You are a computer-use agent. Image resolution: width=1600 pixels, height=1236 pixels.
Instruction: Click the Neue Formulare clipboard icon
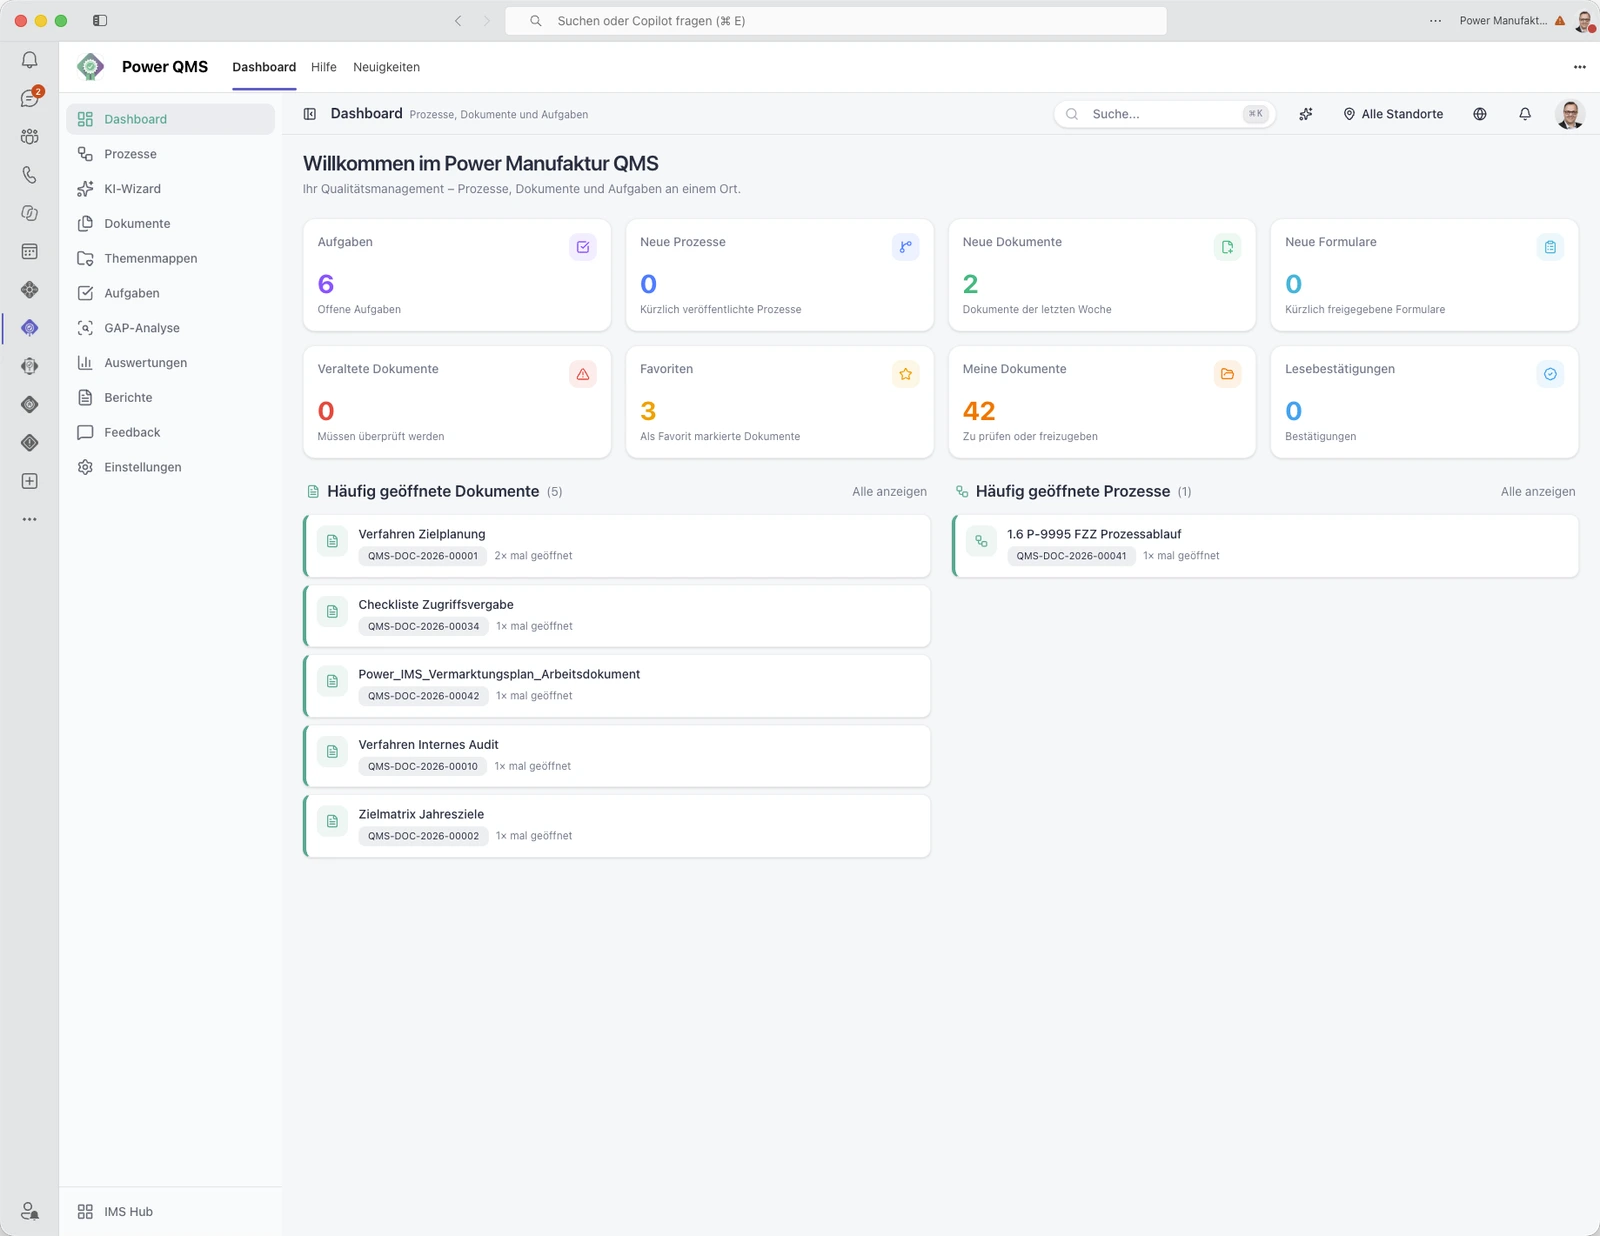pos(1550,247)
